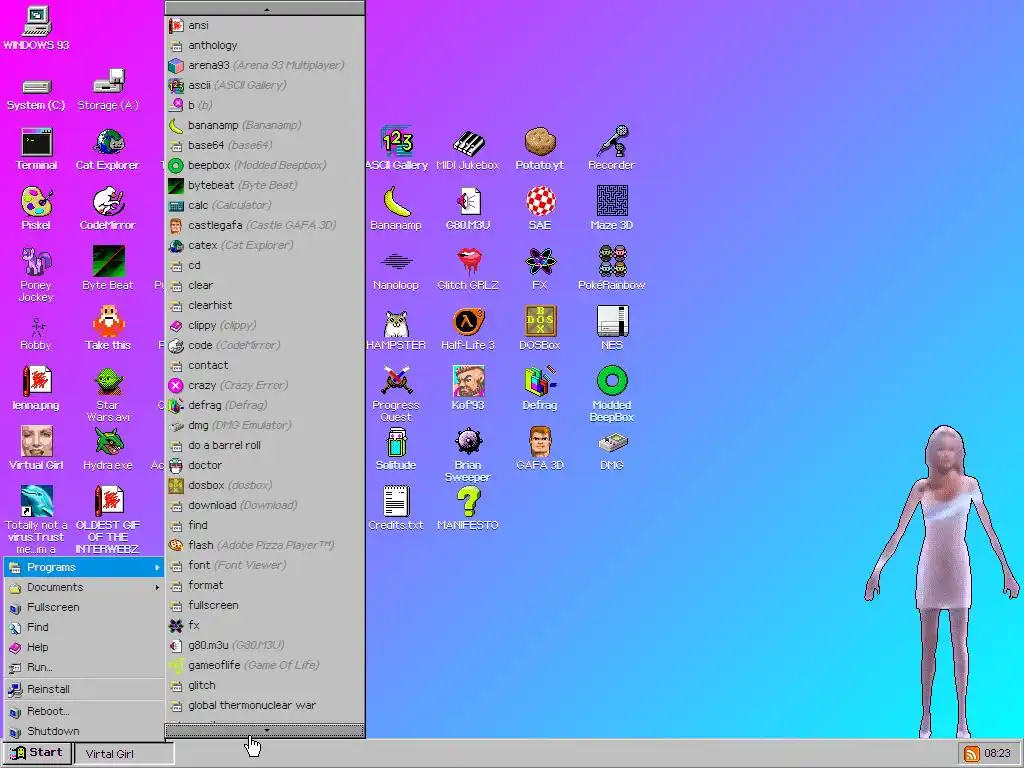Click the Virtal Girl taskbar button
Viewport: 1024px width, 768px height.
tap(124, 754)
